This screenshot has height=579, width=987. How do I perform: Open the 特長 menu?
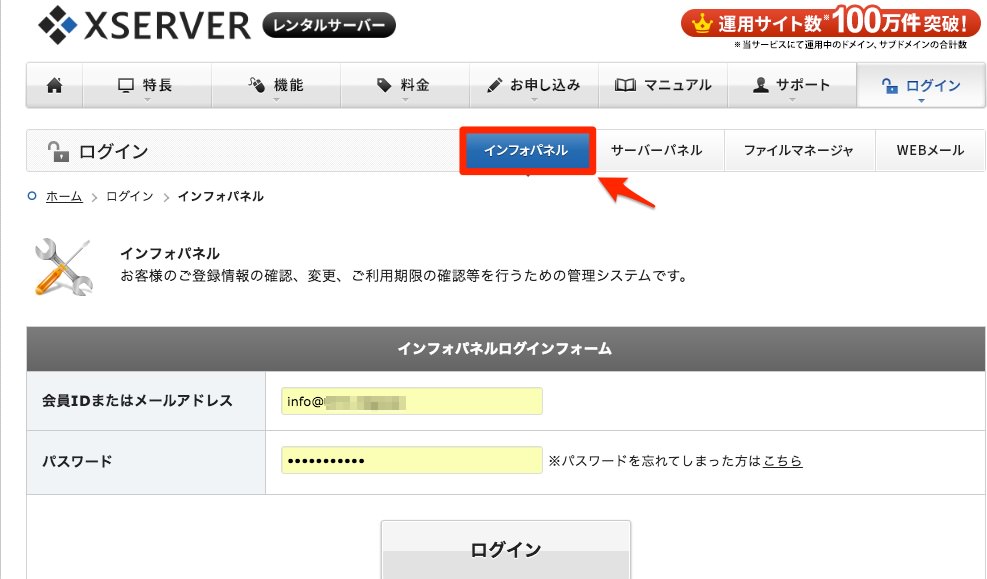point(147,85)
